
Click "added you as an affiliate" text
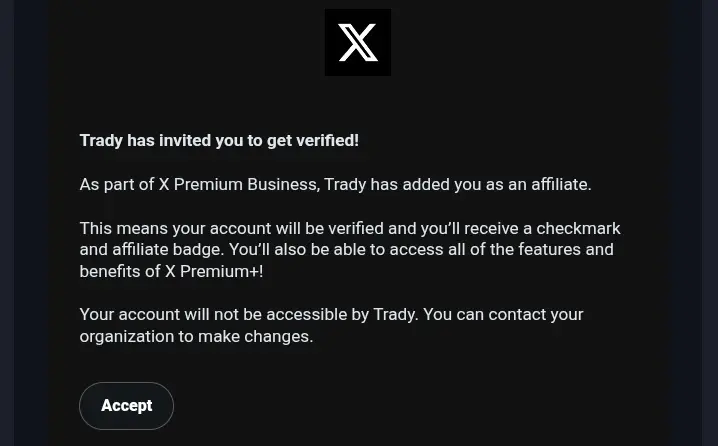pyautogui.click(x=500, y=185)
